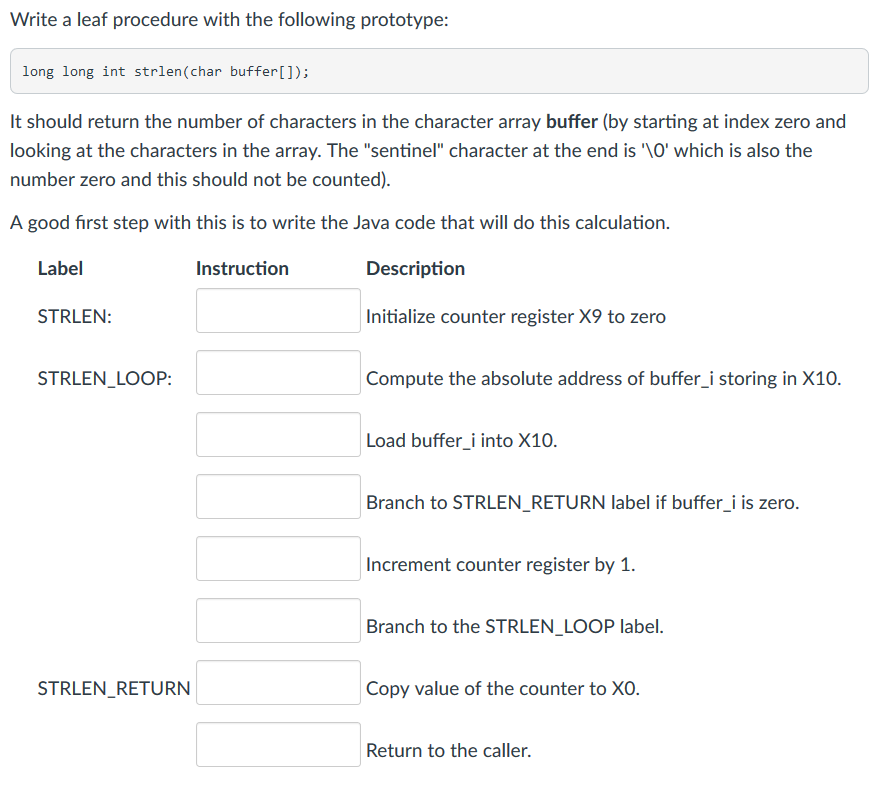Select the input box for 'Load buffer_i into X10'

278,434
